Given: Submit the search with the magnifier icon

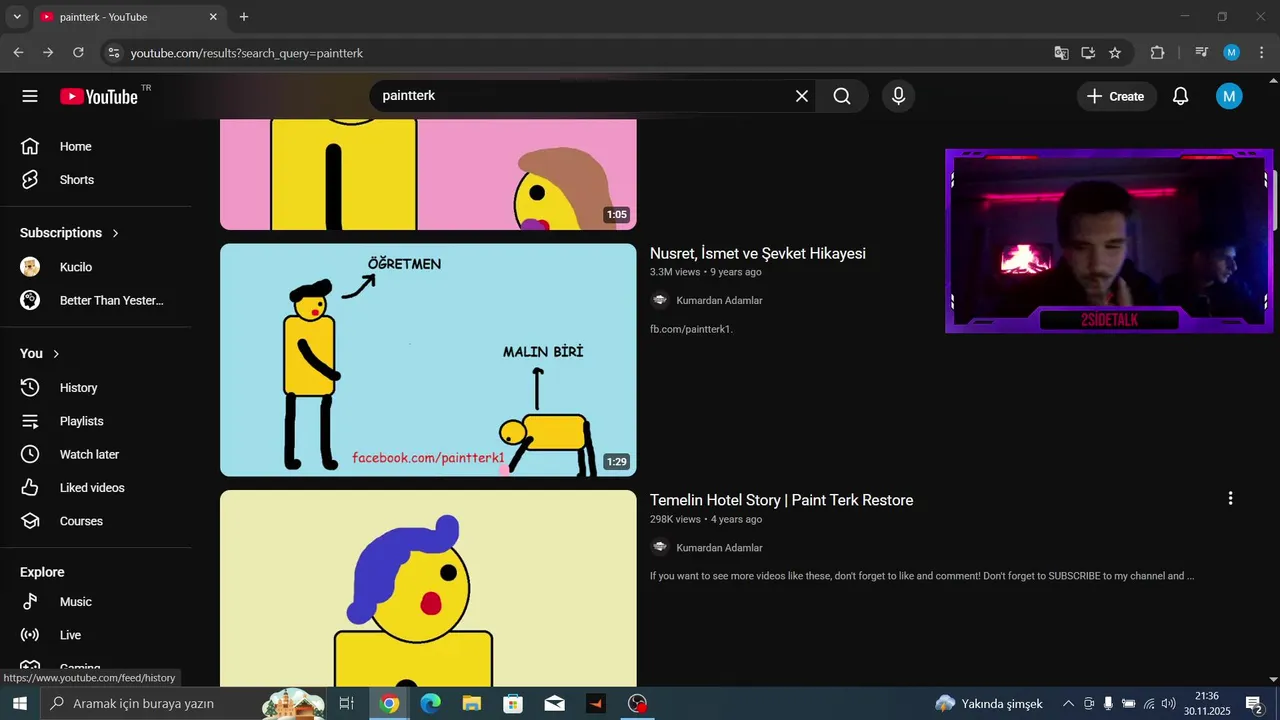Looking at the screenshot, I should click(x=842, y=96).
